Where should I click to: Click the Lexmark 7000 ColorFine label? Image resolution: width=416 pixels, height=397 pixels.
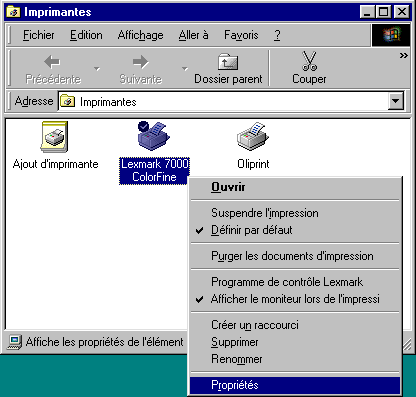(154, 170)
